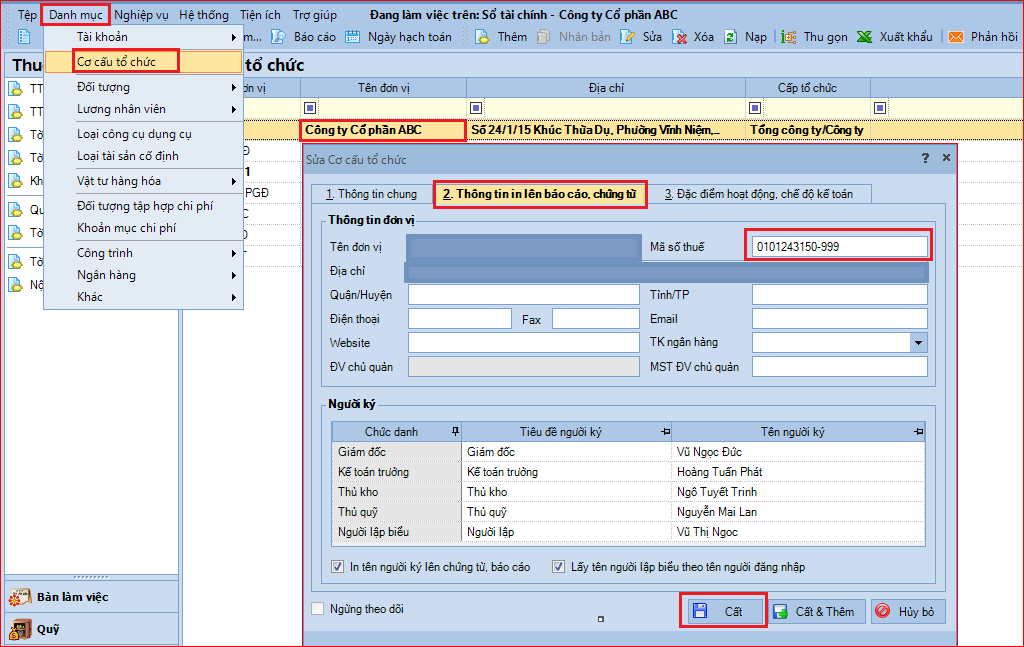Screen dimensions: 1024x647
Task: Switch to Đặc điểm hoạt động tab
Action: point(760,194)
